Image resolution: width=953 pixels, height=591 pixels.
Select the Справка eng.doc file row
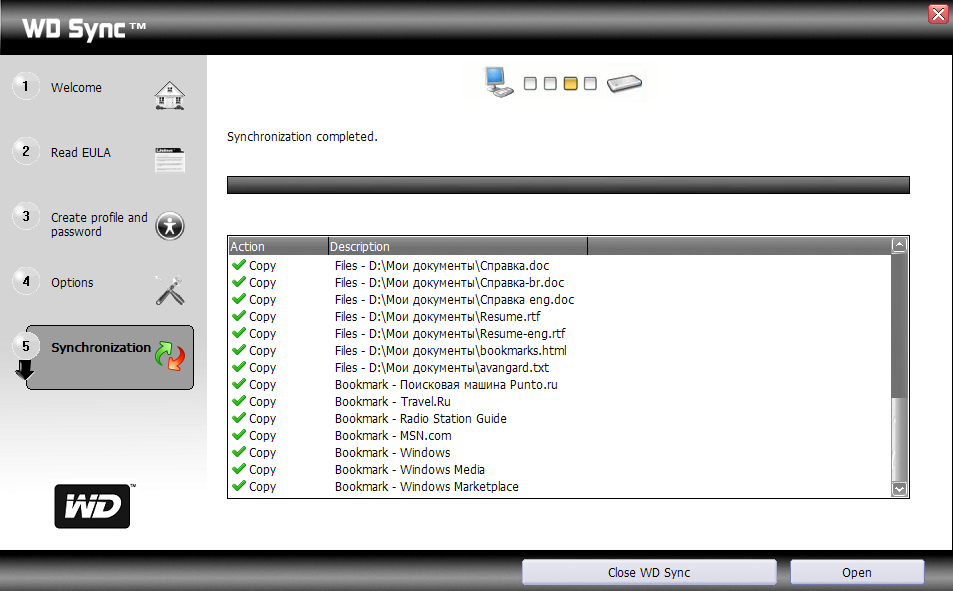coord(560,300)
